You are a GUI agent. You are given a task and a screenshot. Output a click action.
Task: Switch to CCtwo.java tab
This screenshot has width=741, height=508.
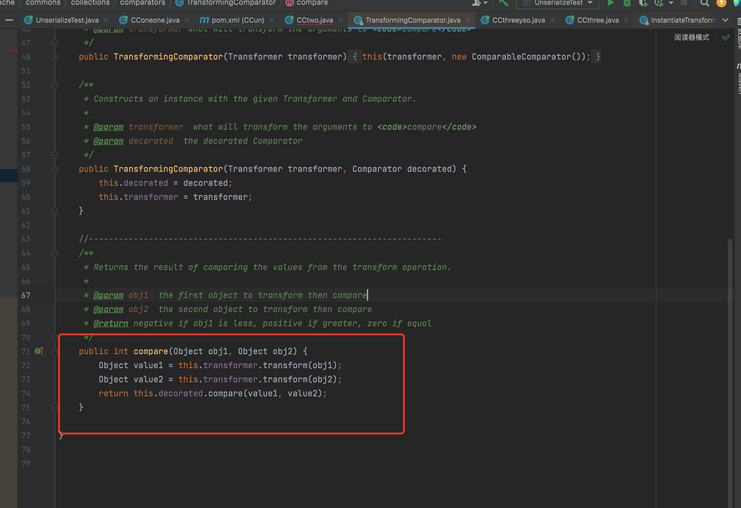314,20
